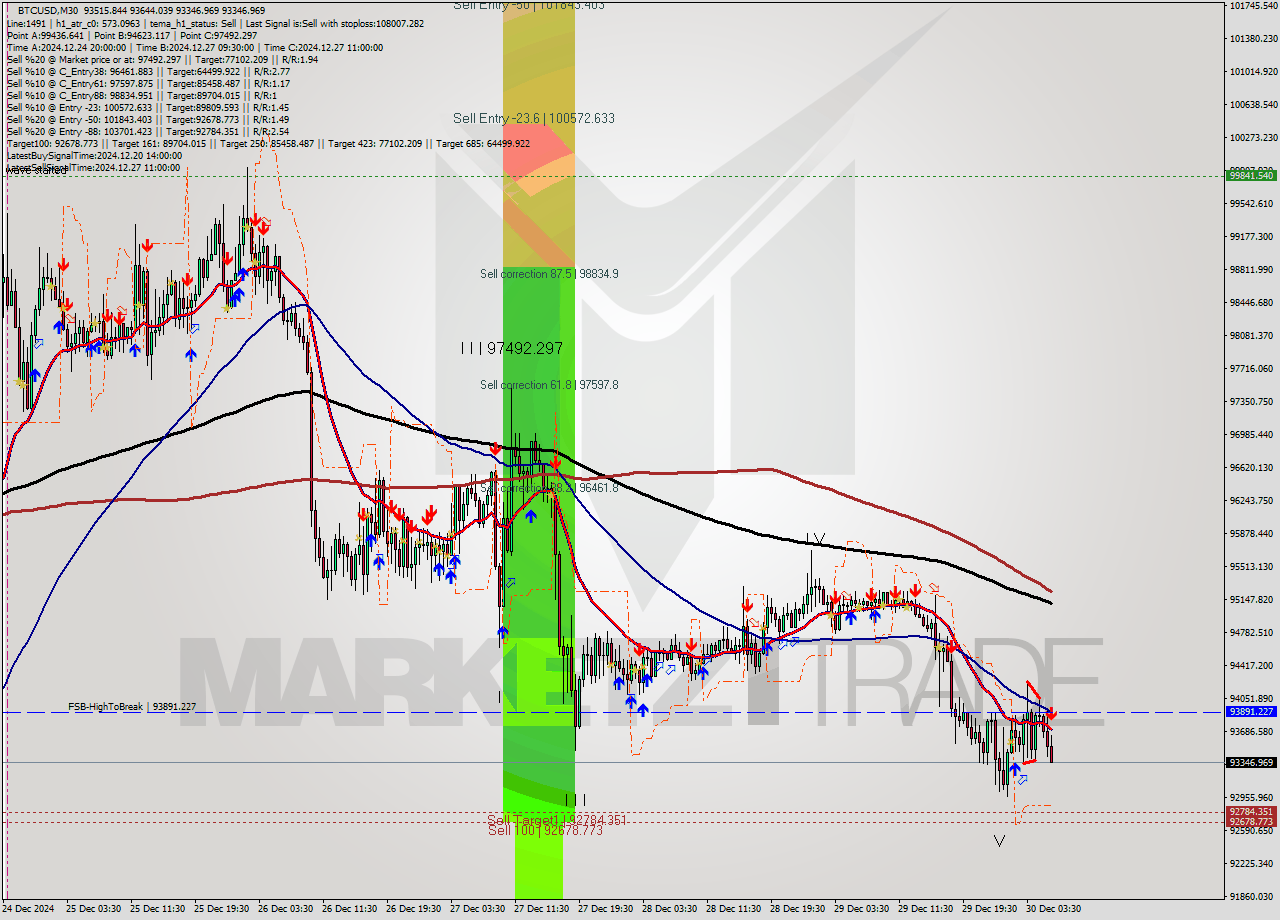This screenshot has width=1280, height=920.
Task: Click the 'FSB-HighToBreak | 93891.227' level label
Action: click(132, 706)
